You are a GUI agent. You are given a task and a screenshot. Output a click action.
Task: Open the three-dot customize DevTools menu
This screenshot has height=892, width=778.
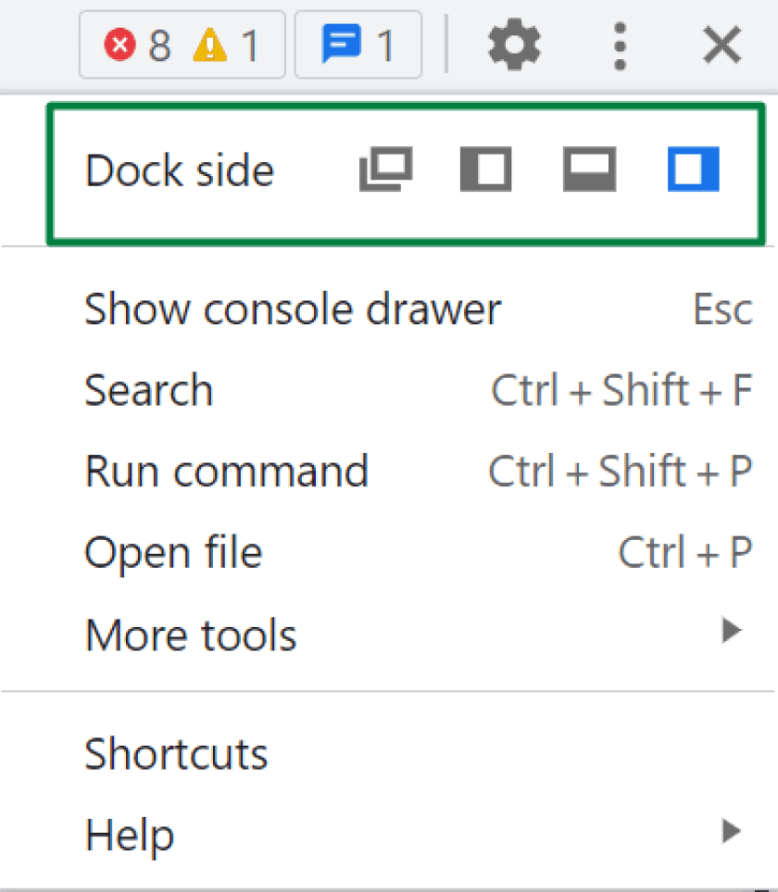620,44
